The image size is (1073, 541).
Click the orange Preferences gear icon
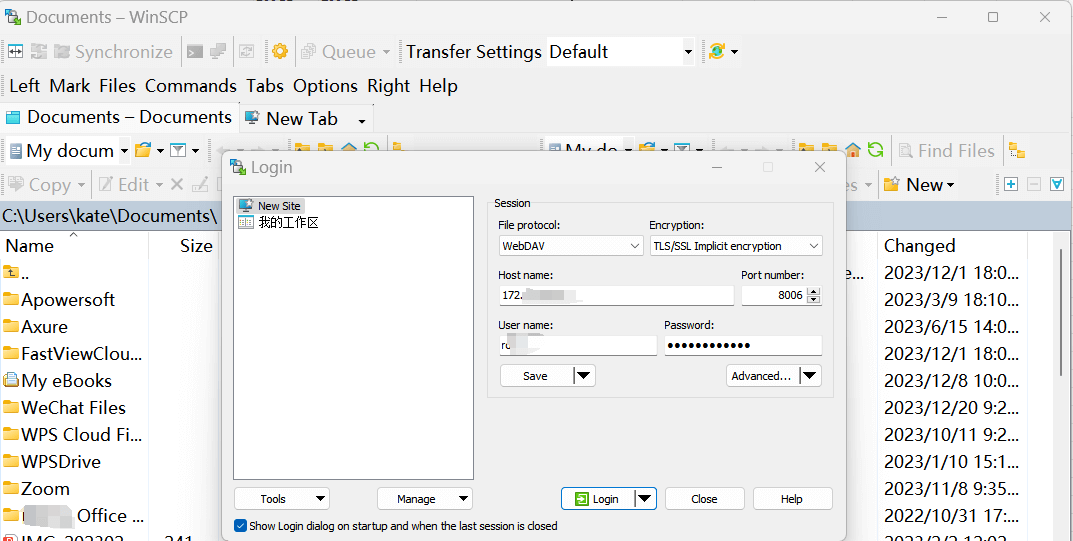279,51
